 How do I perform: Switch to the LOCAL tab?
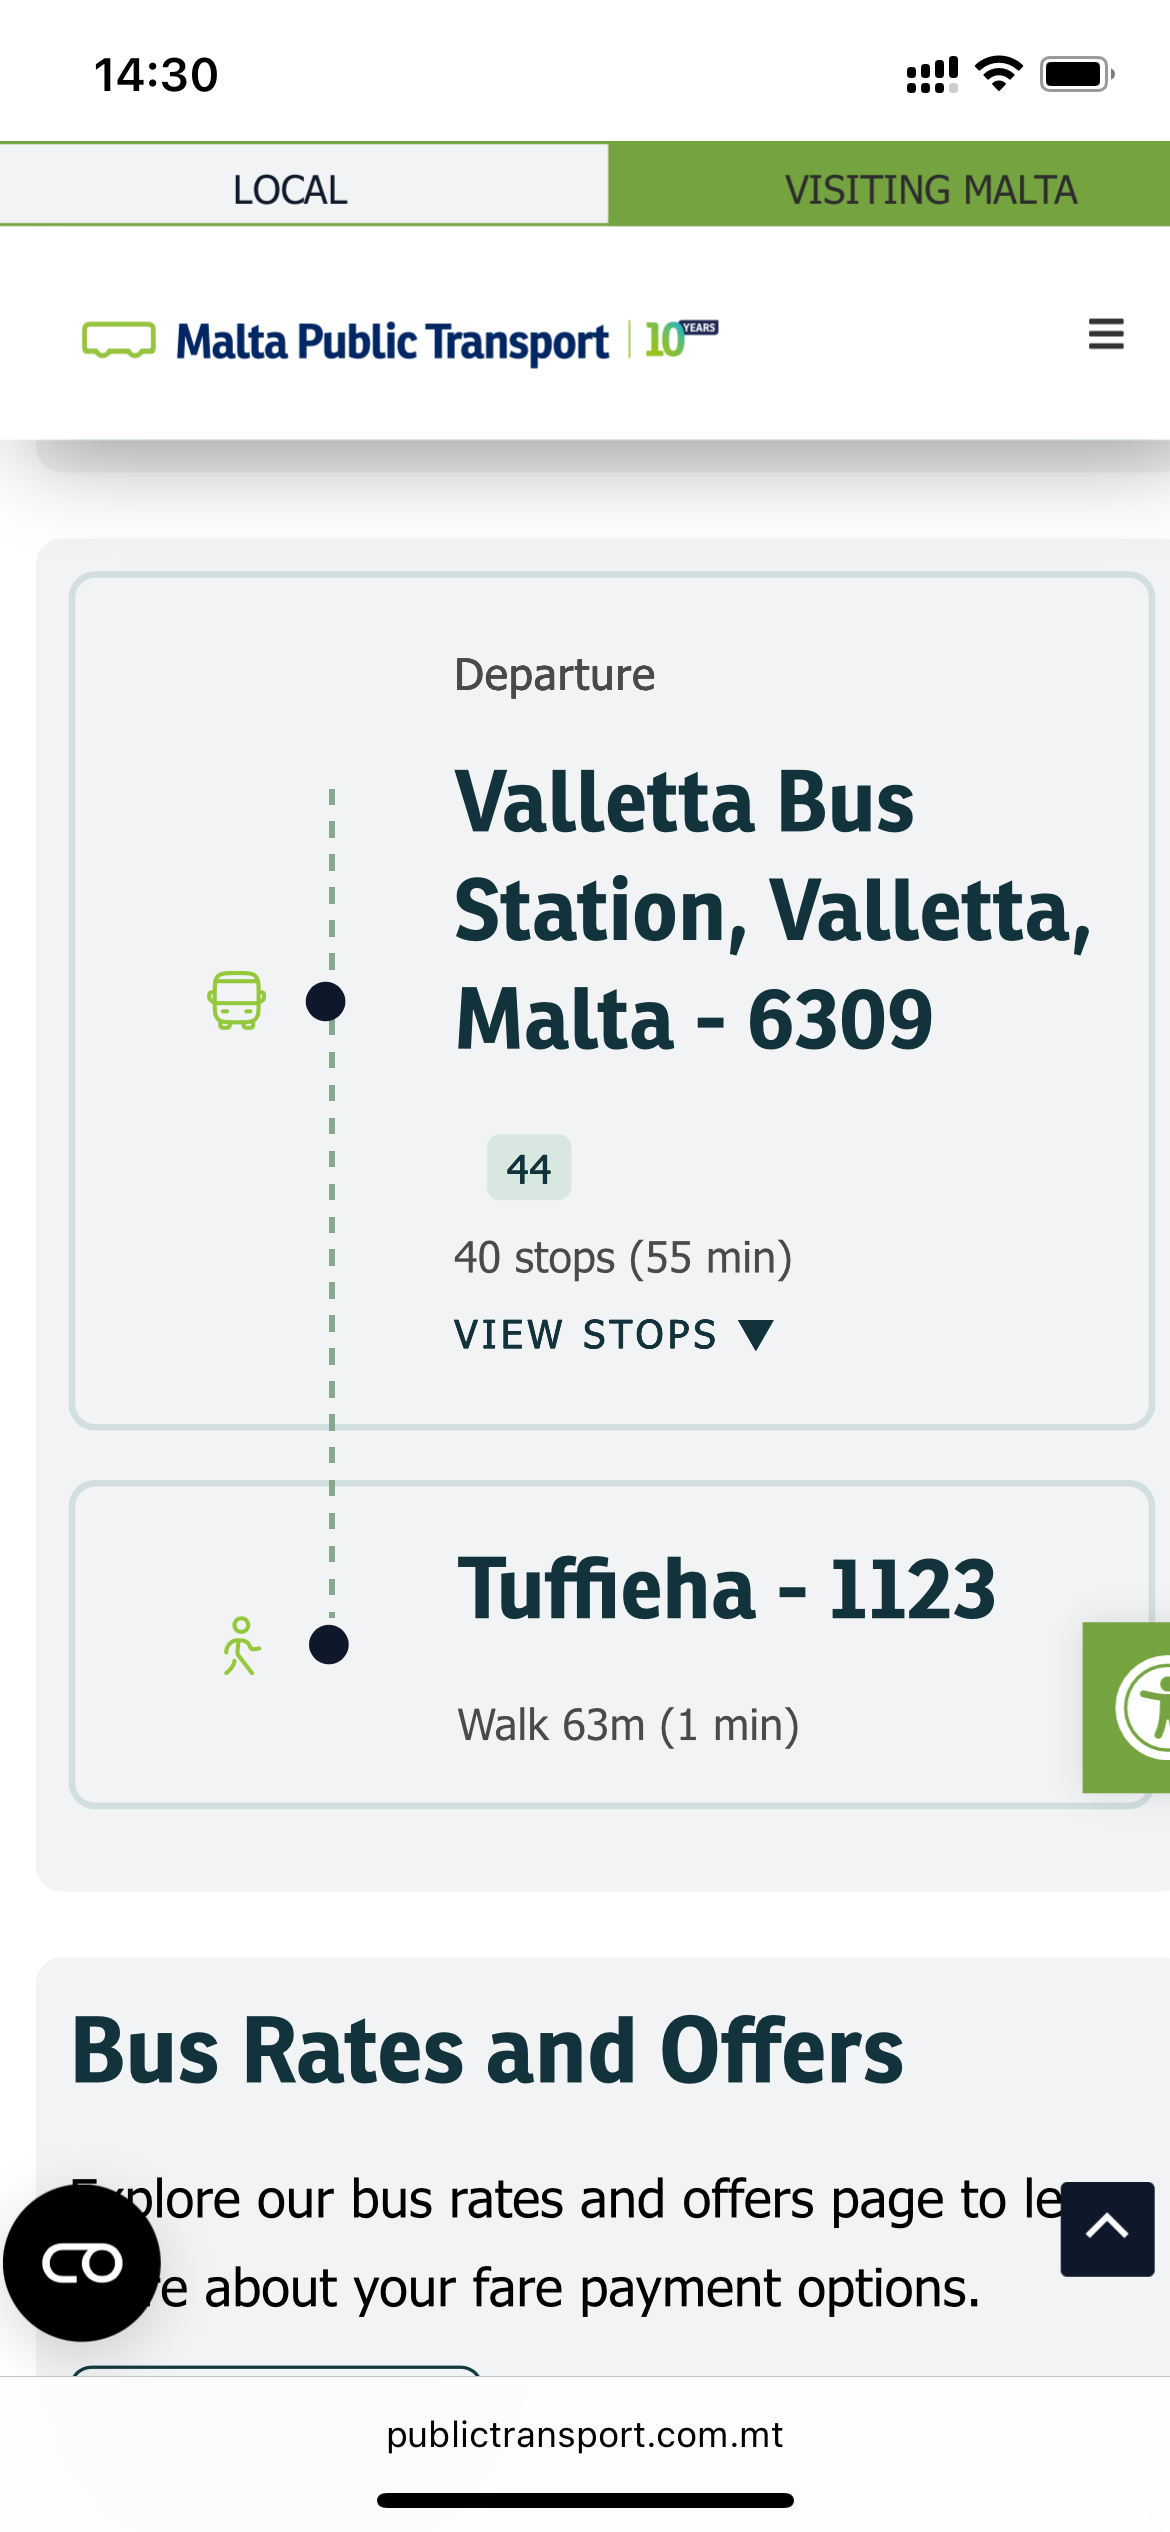tap(290, 189)
